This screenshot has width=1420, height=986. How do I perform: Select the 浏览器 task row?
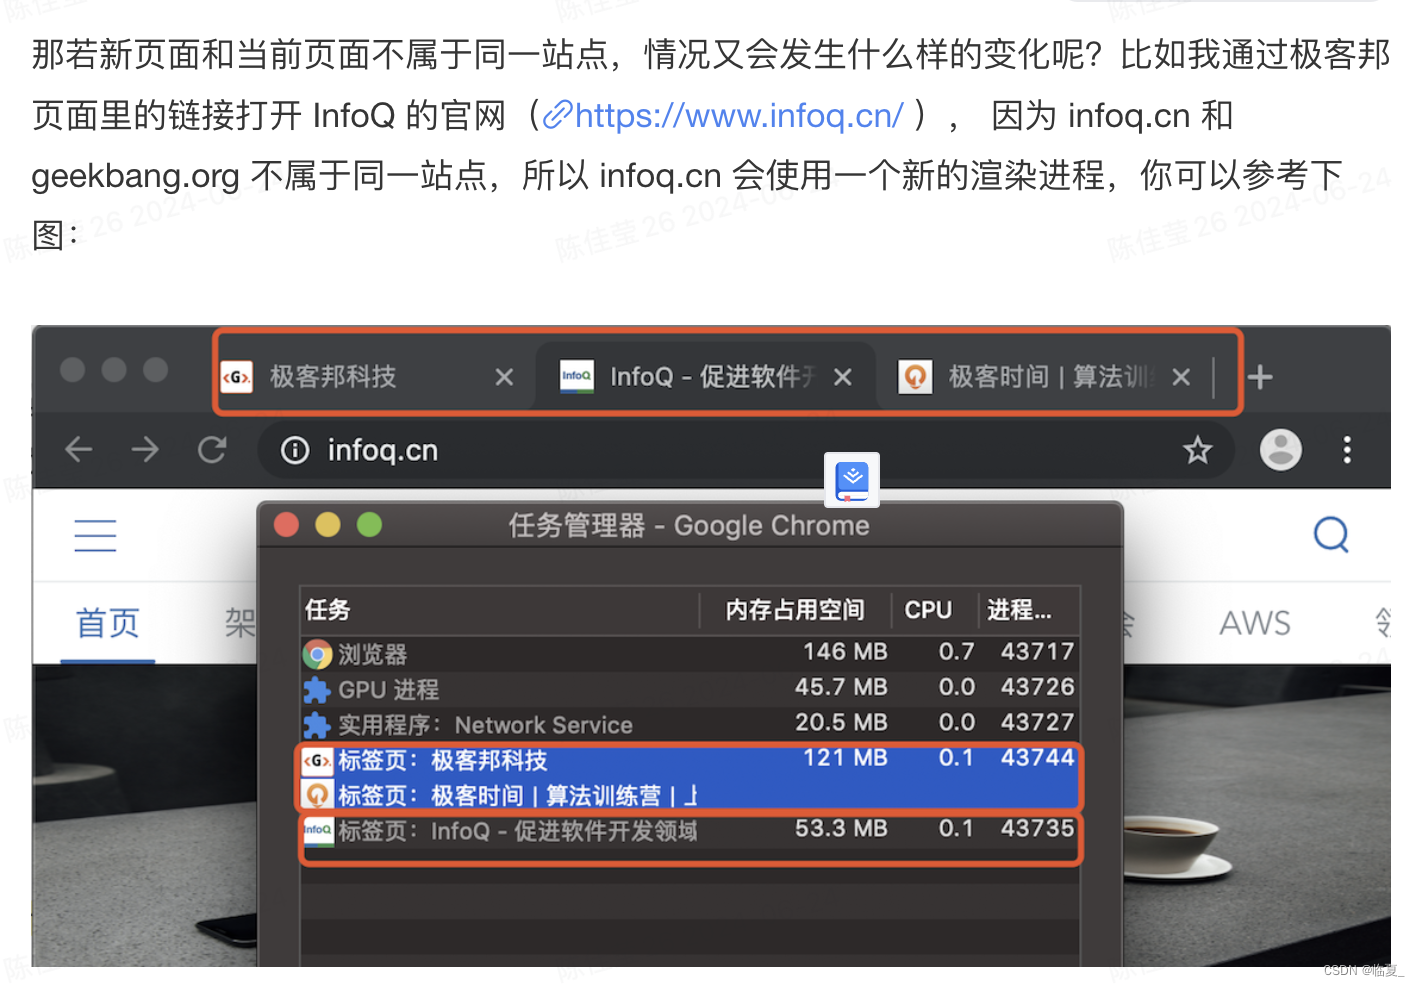coord(689,653)
